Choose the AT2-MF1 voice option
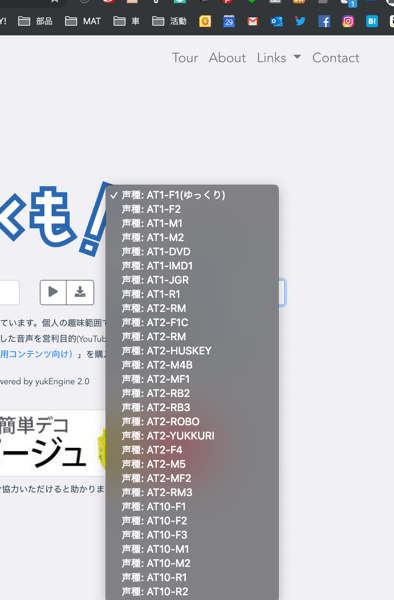 [192, 379]
